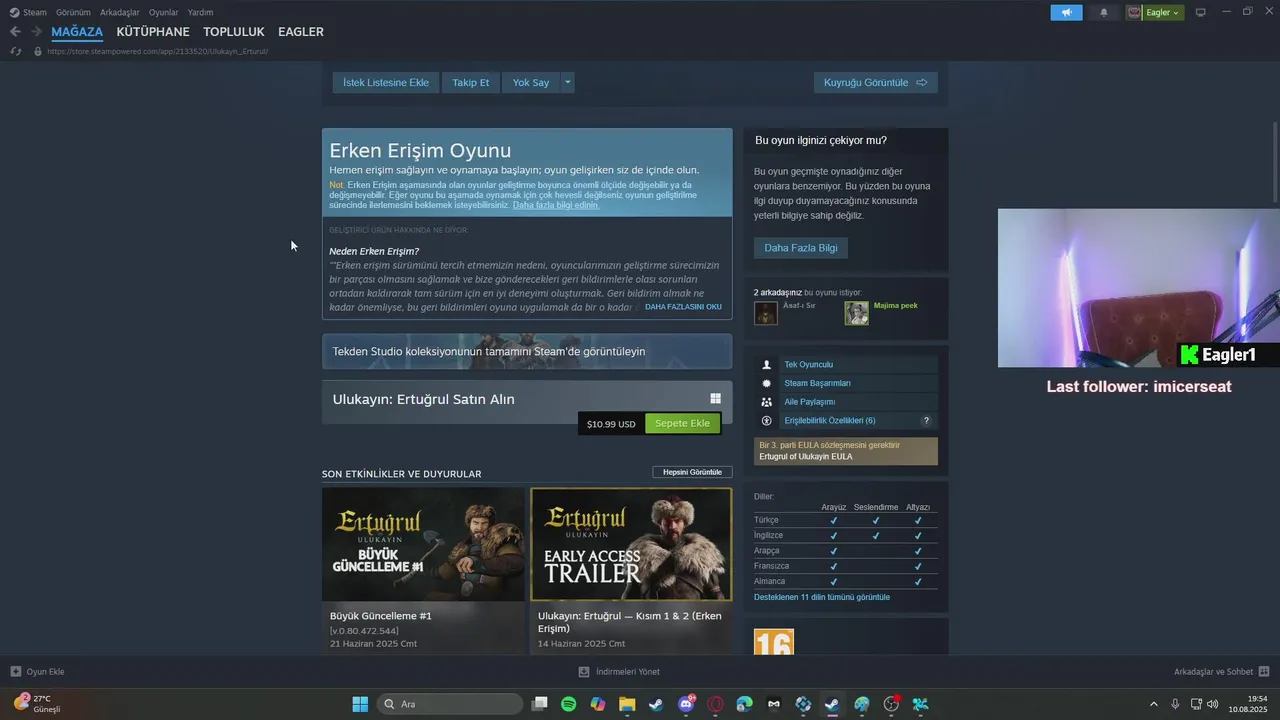Click the volume icon in system tray
Screen dimensions: 1280x720
tap(1213, 704)
